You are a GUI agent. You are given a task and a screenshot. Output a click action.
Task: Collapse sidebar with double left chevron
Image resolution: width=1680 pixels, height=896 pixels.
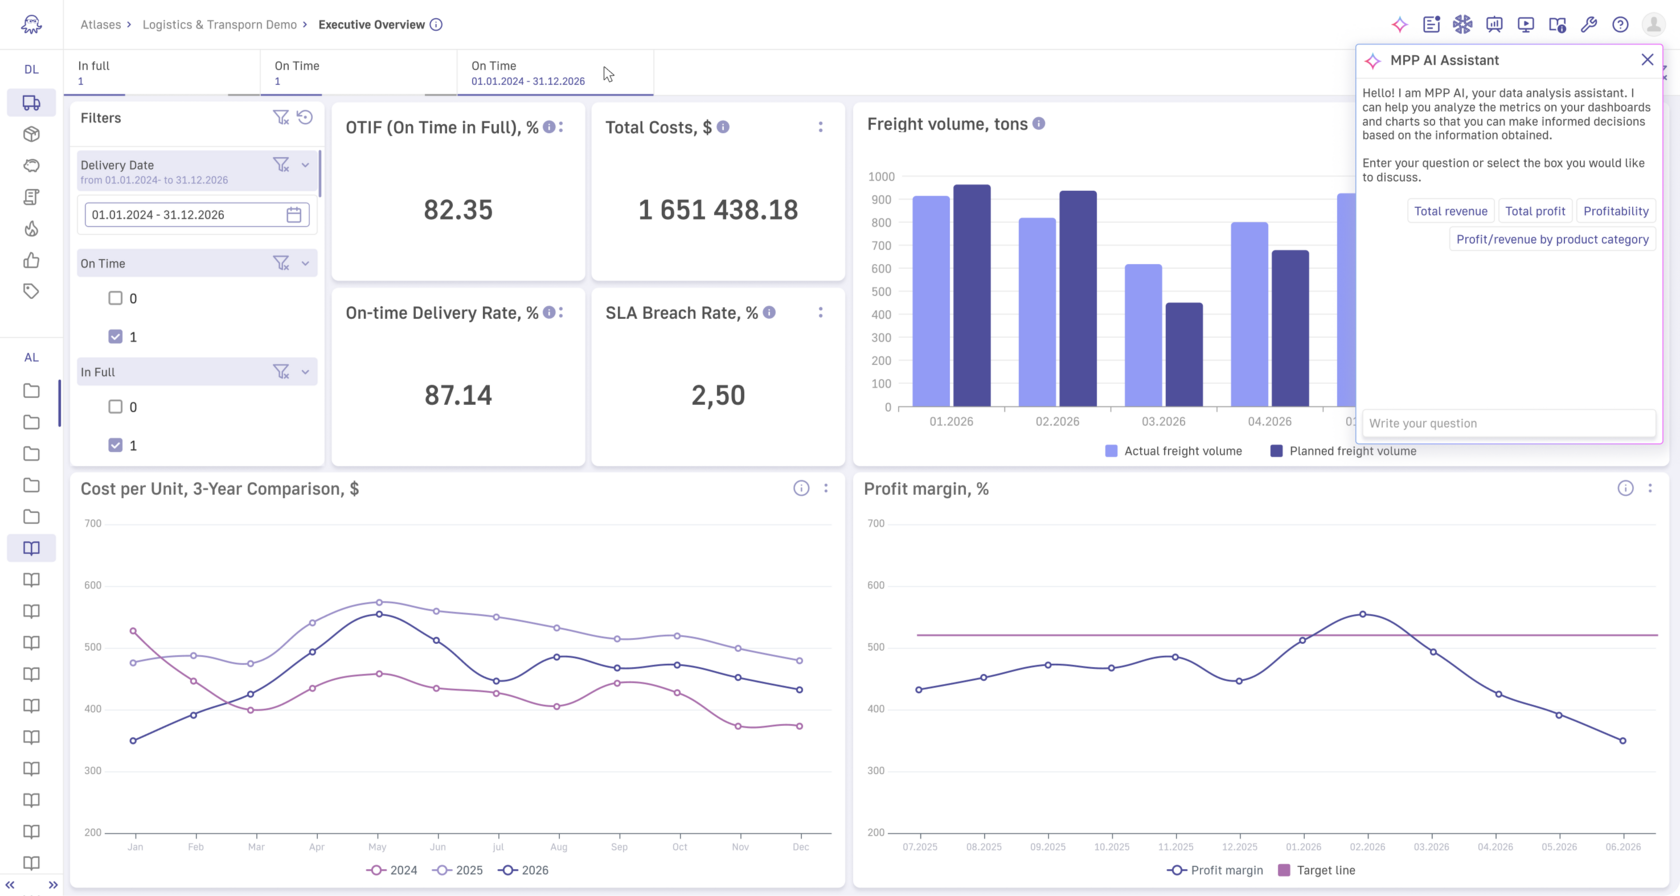pos(10,885)
